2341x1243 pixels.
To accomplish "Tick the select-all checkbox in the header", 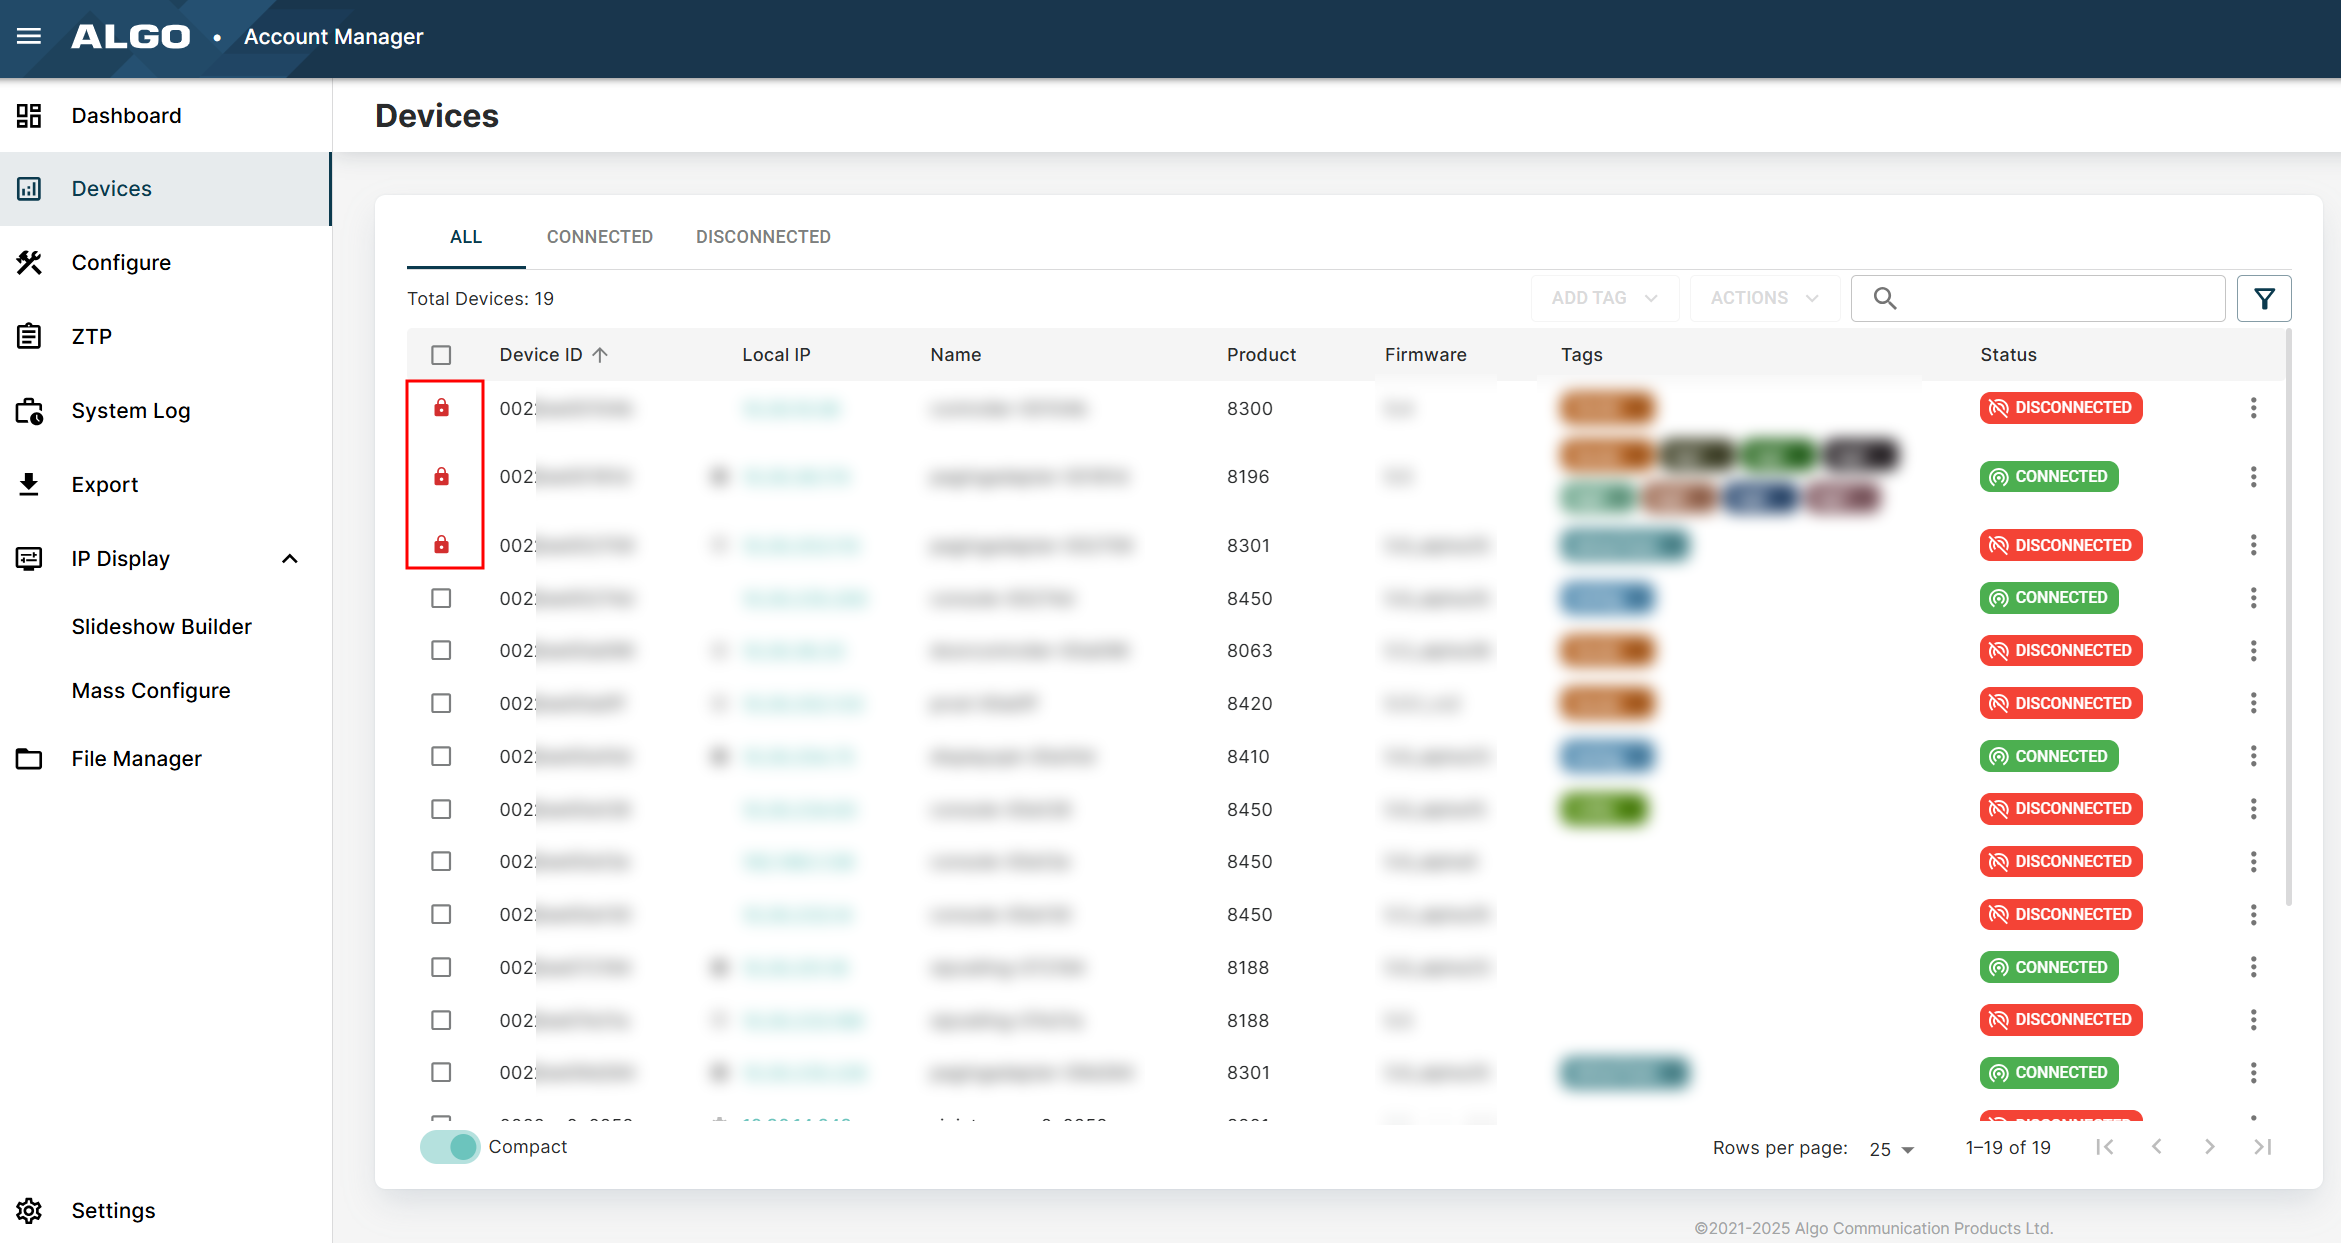I will (x=441, y=355).
